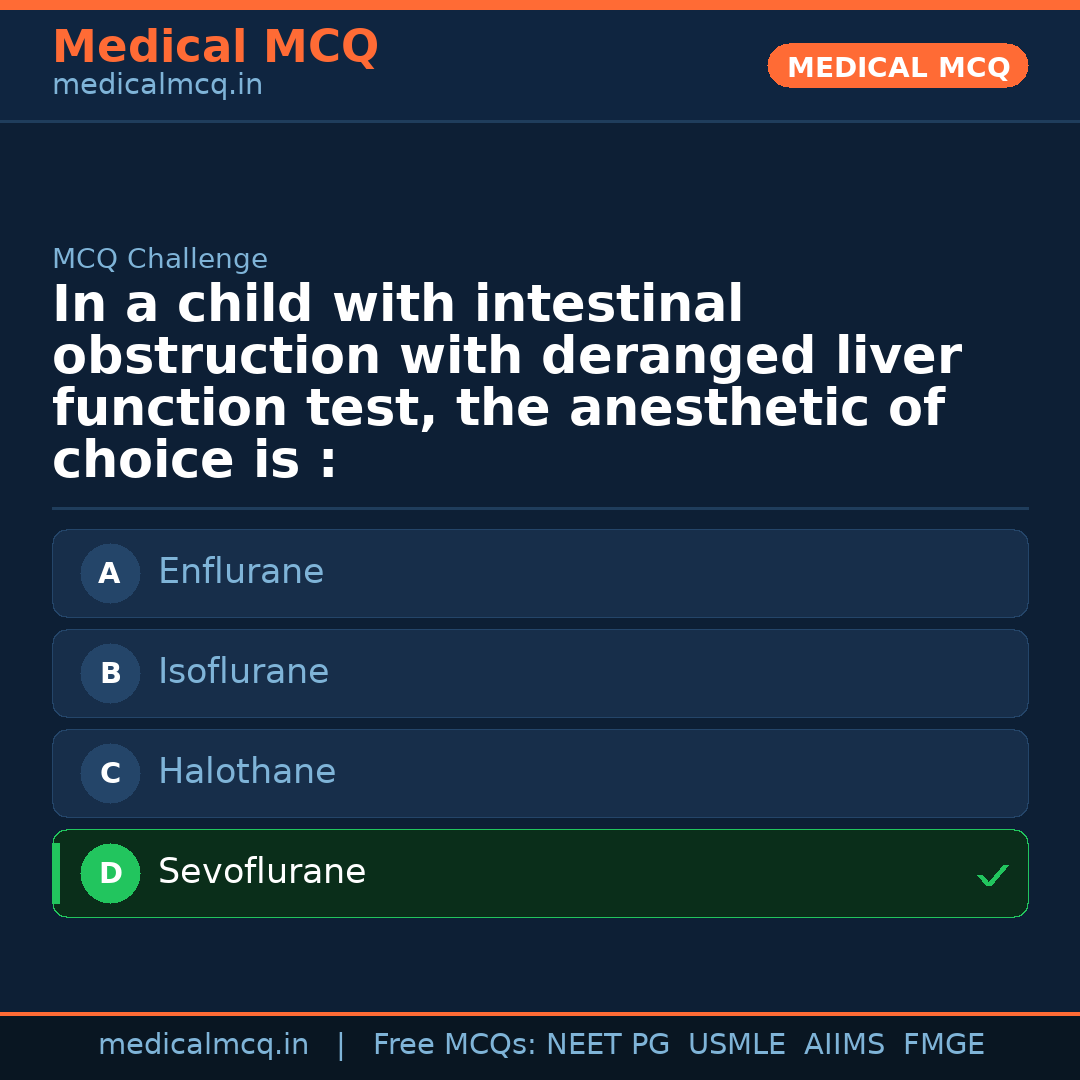Image resolution: width=1080 pixels, height=1080 pixels.
Task: Select answer option C Halothane
Action: pyautogui.click(x=540, y=773)
